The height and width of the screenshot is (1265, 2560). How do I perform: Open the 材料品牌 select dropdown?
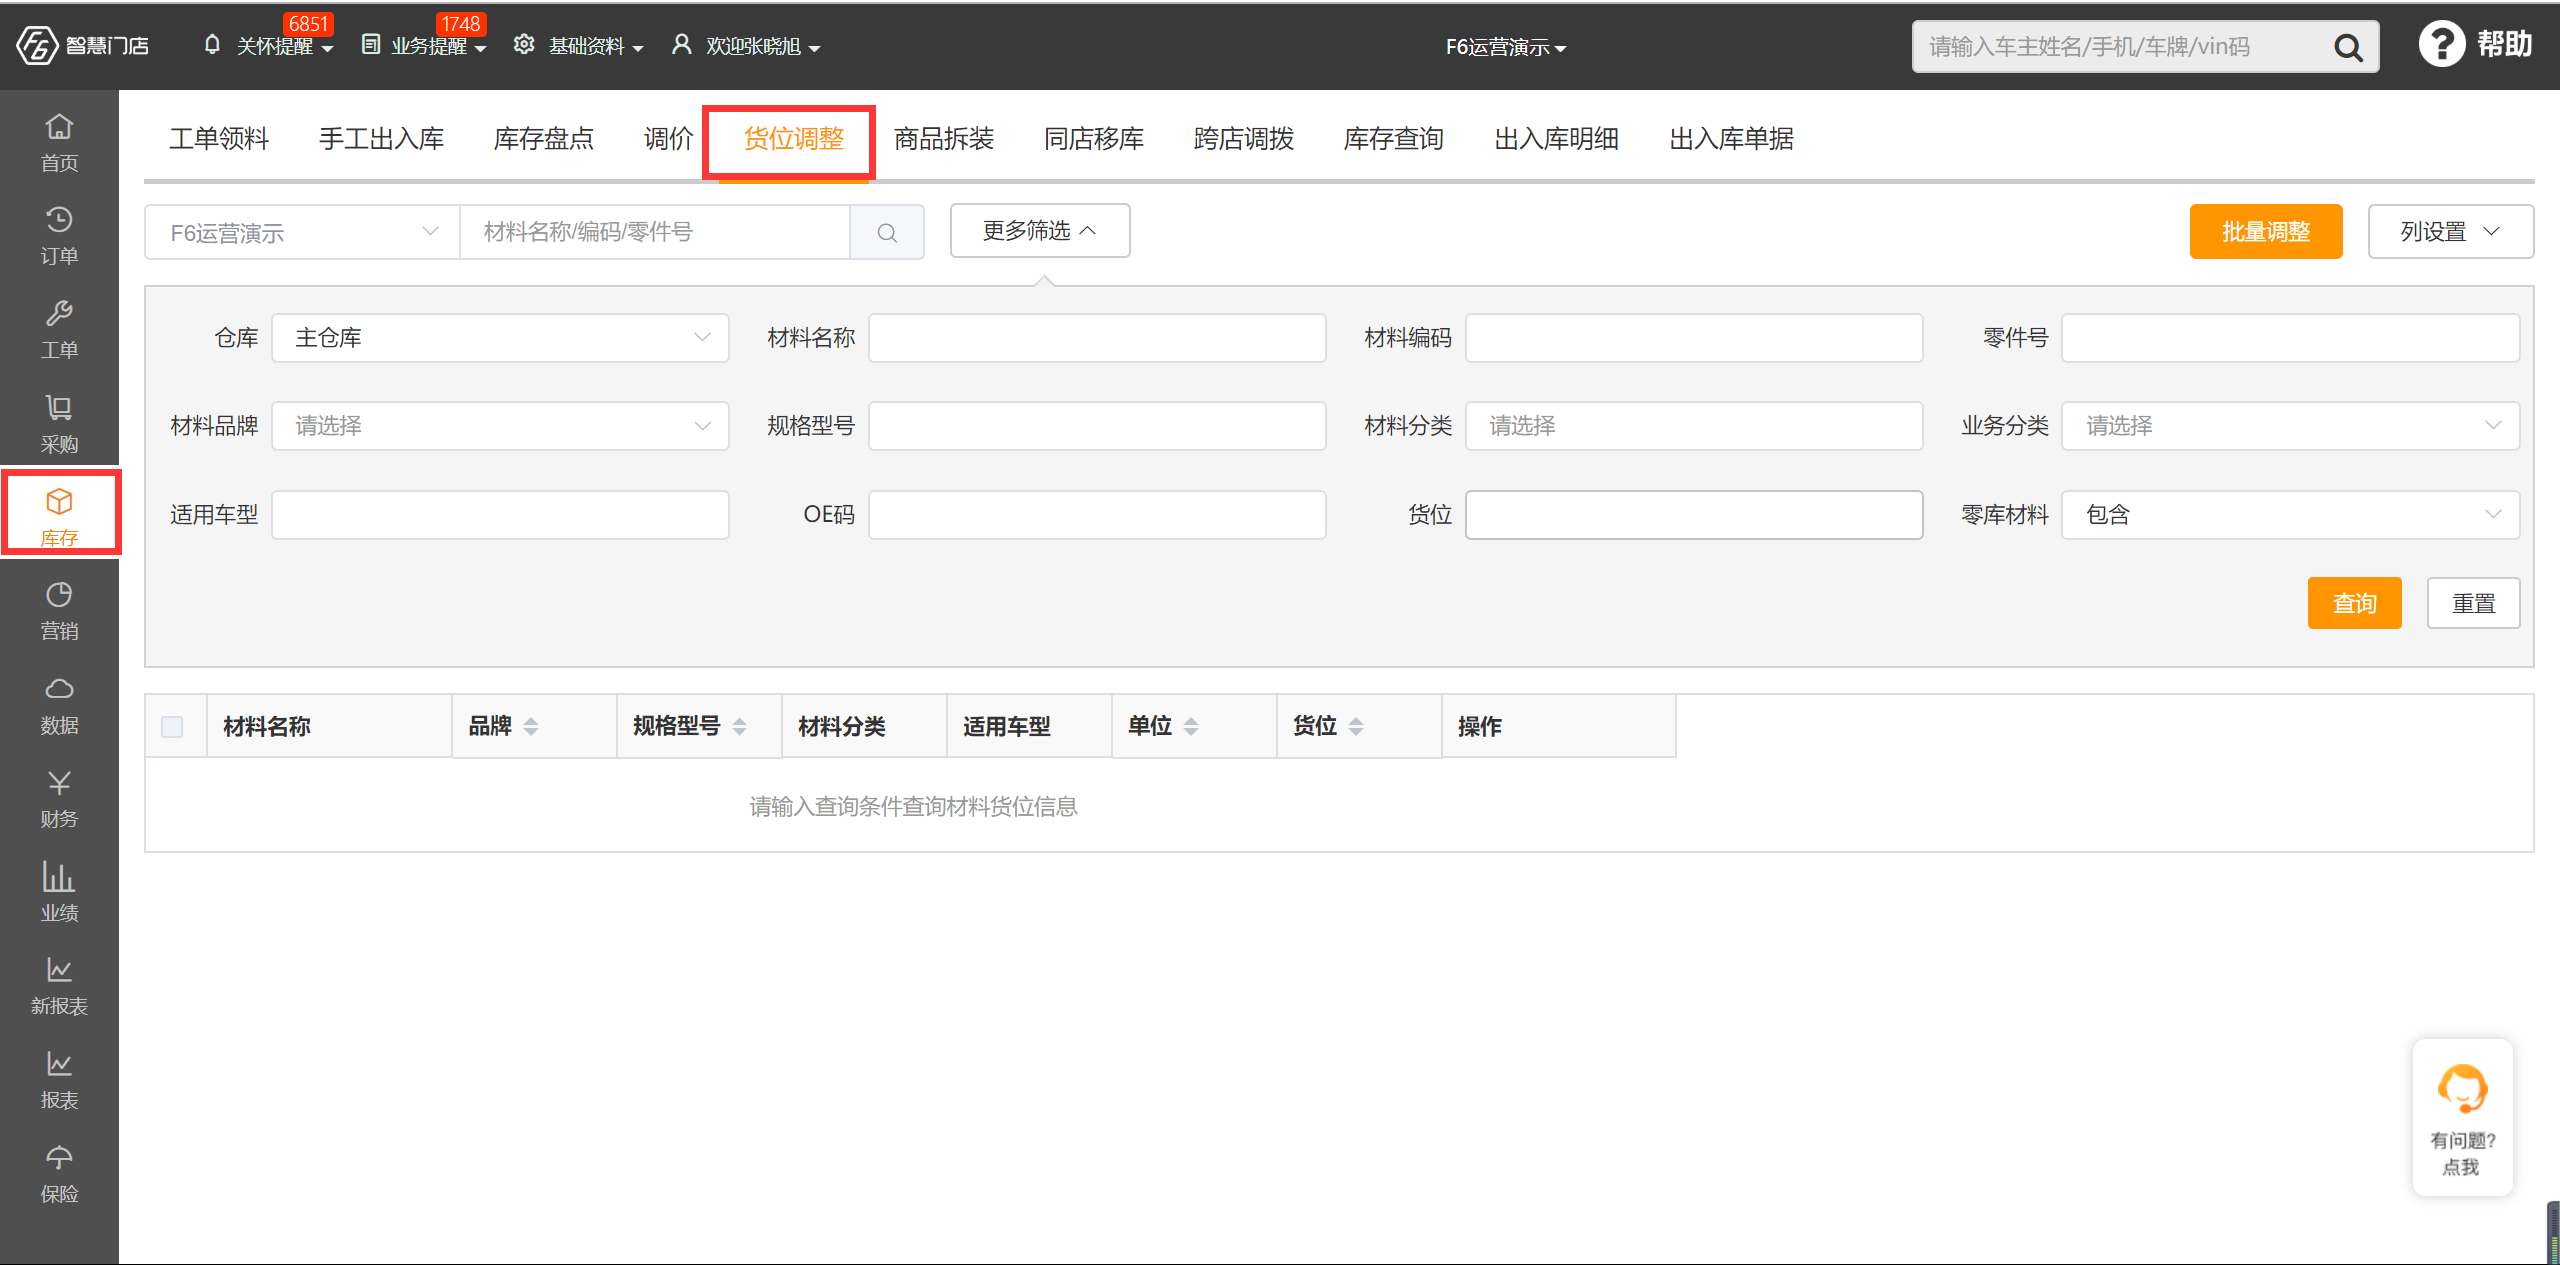[500, 426]
